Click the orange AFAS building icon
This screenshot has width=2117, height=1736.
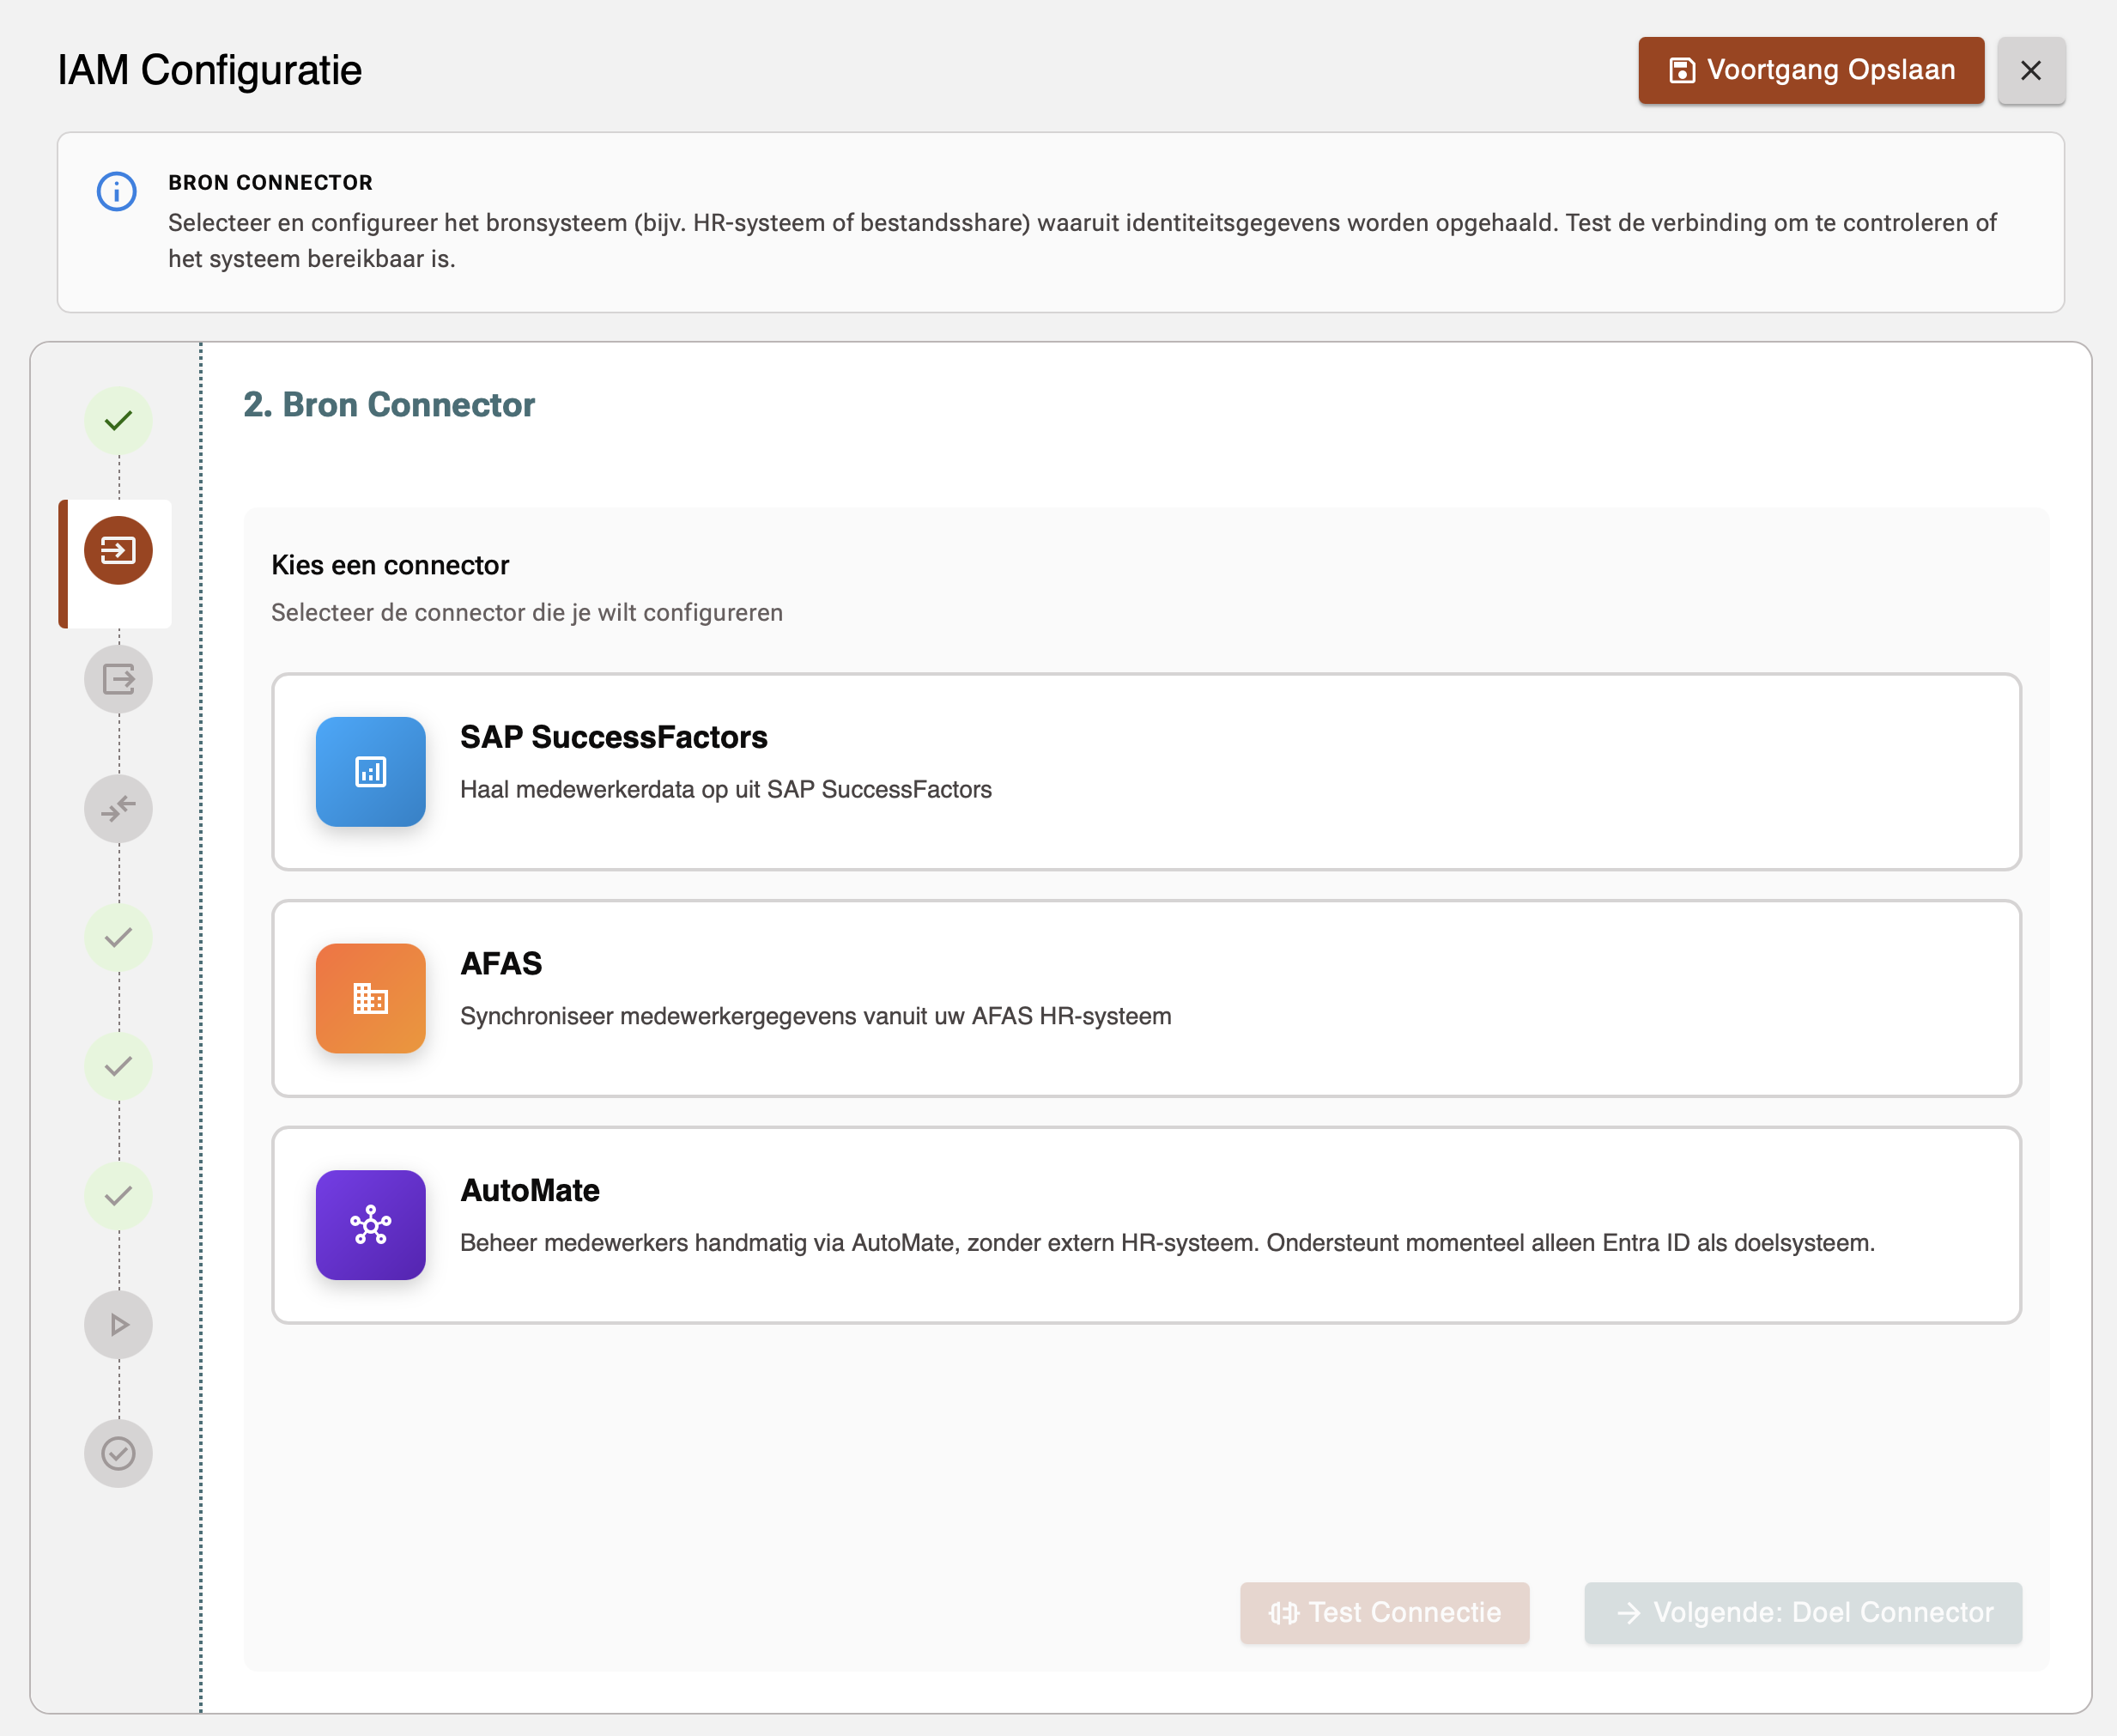pyautogui.click(x=370, y=998)
